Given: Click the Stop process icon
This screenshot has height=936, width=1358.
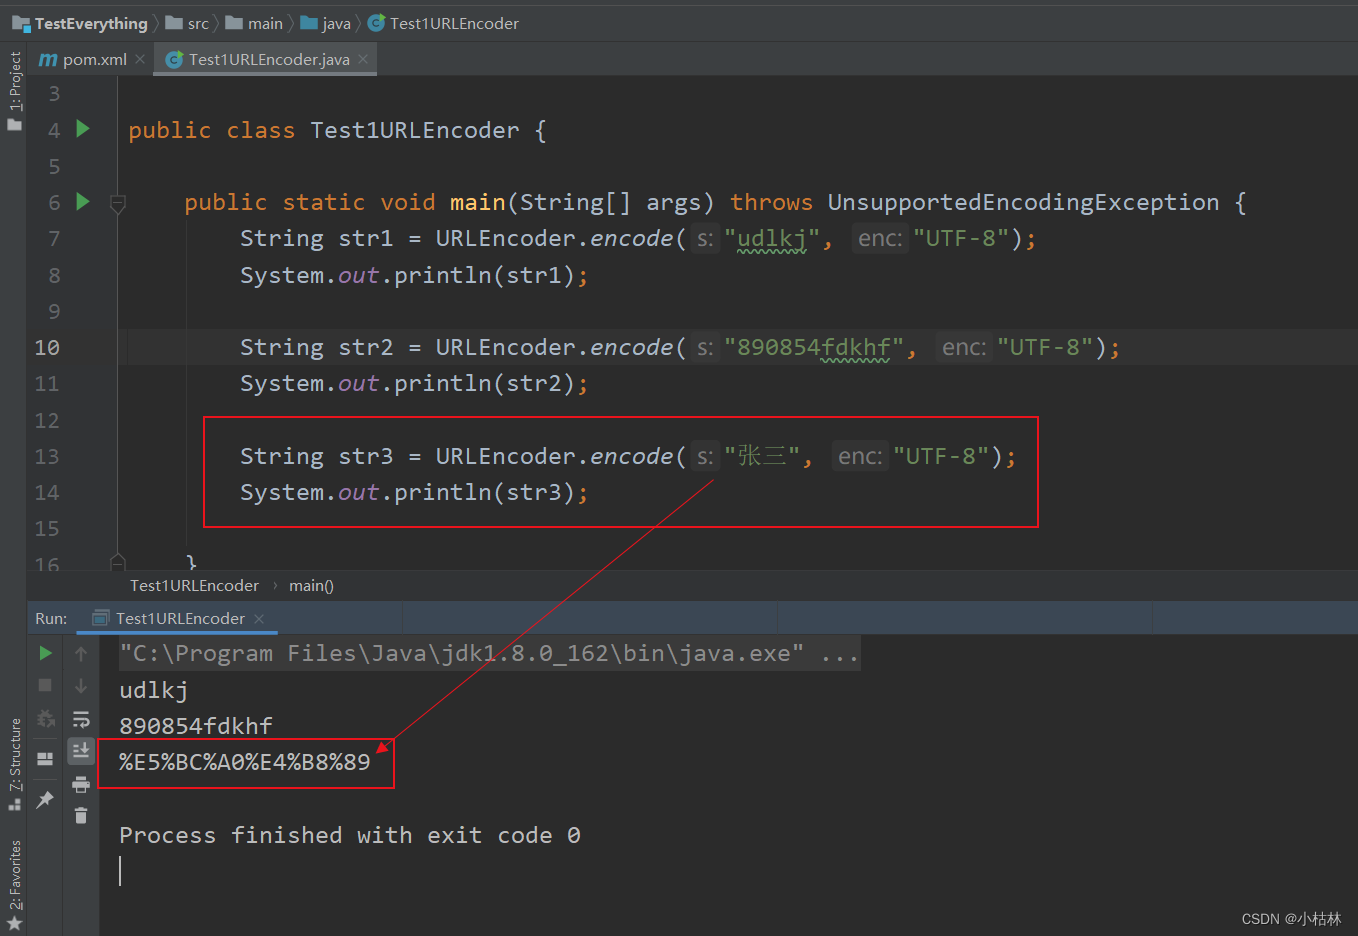Looking at the screenshot, I should (x=45, y=685).
